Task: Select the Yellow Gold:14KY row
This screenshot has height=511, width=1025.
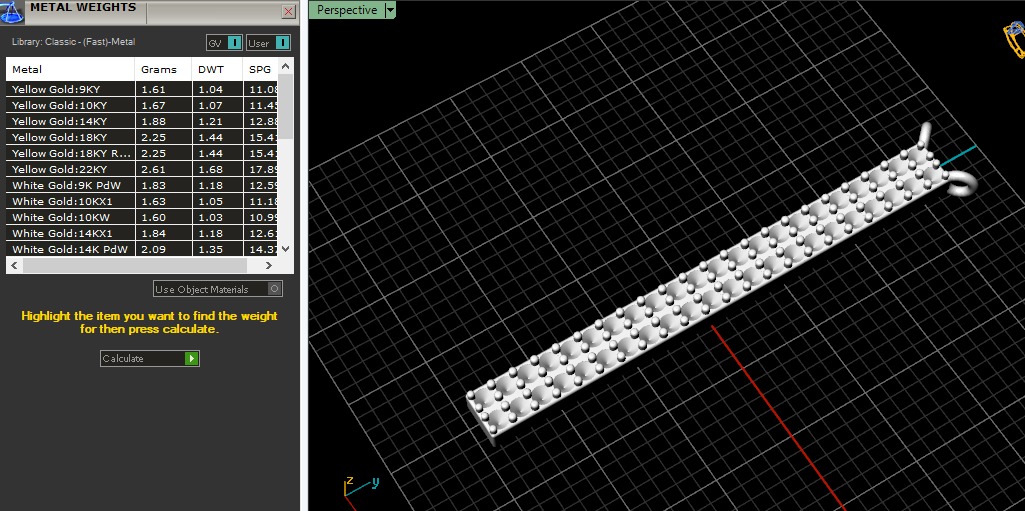Action: pos(142,121)
